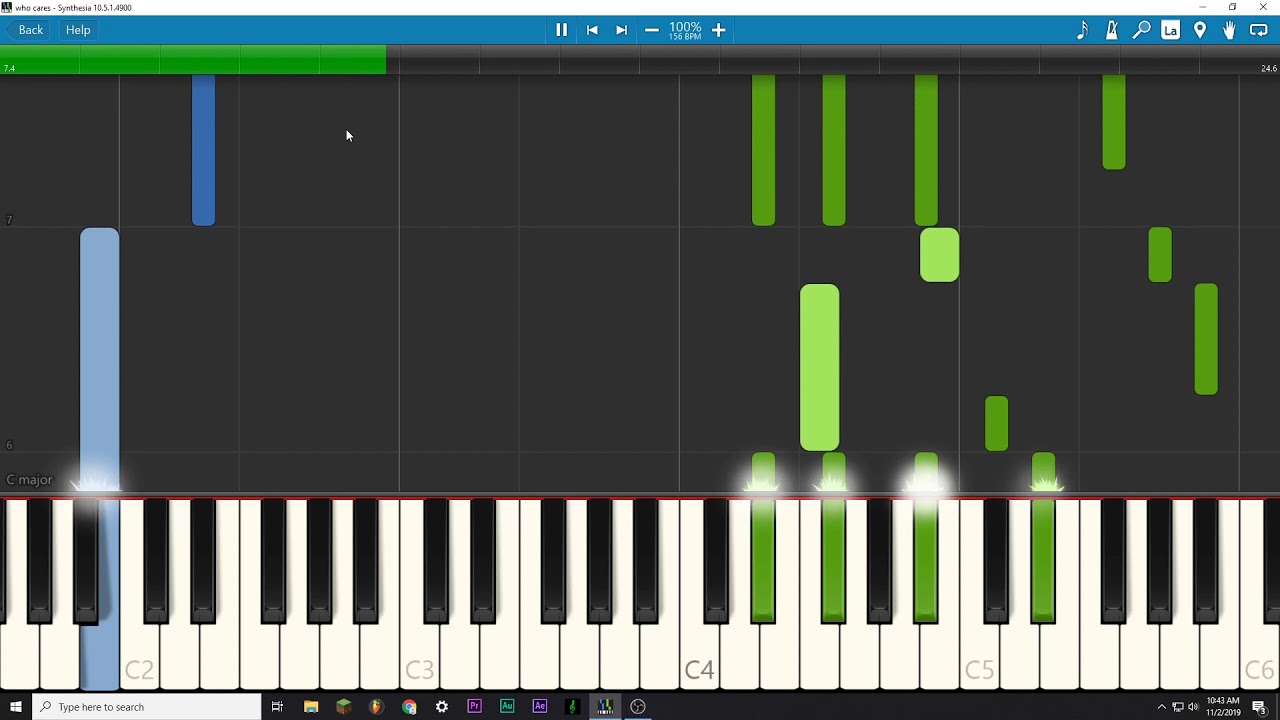Open the bookmarks pin icon
The image size is (1280, 720).
[1200, 30]
